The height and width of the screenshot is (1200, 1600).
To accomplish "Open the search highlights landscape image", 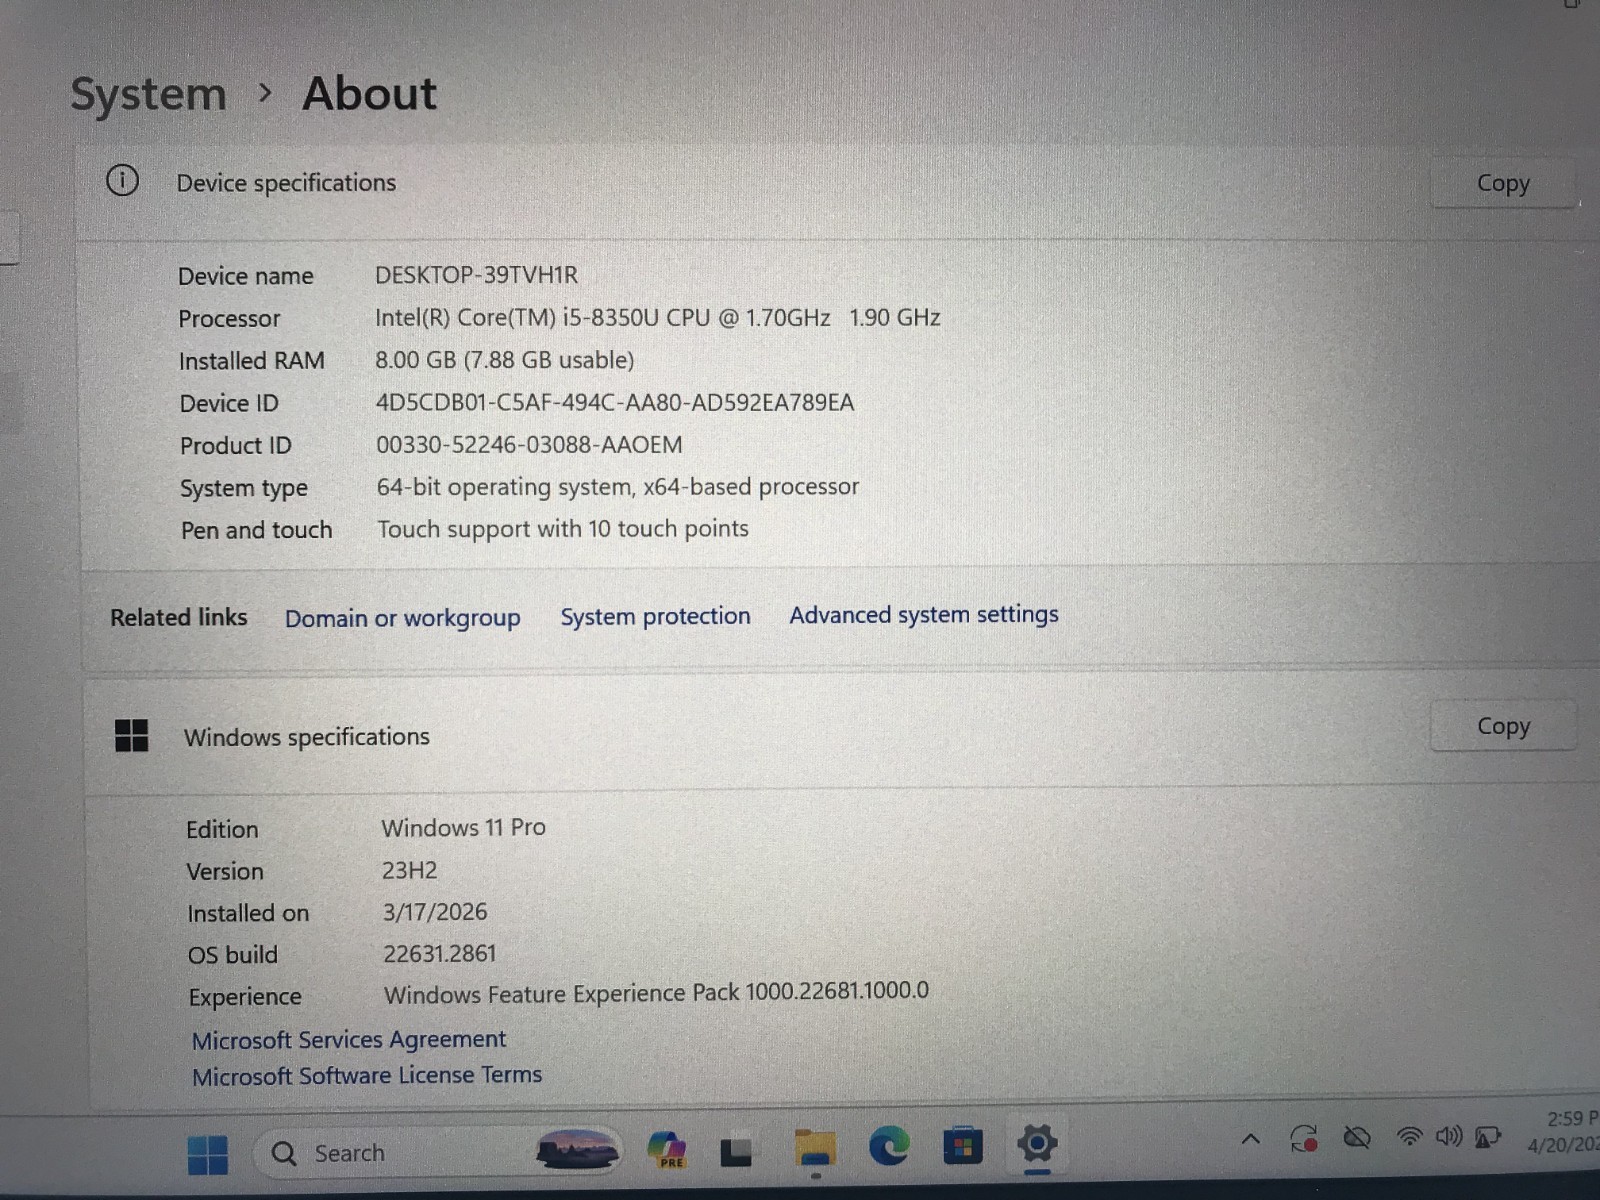I will tap(577, 1149).
